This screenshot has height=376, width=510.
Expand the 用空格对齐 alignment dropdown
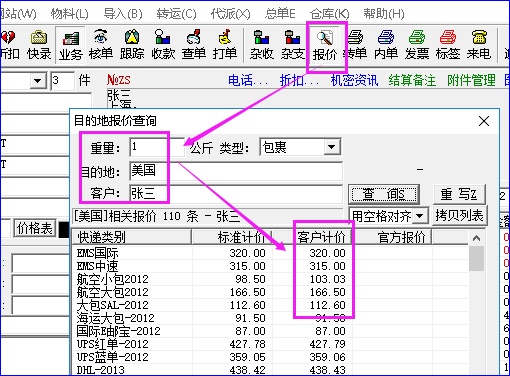420,216
